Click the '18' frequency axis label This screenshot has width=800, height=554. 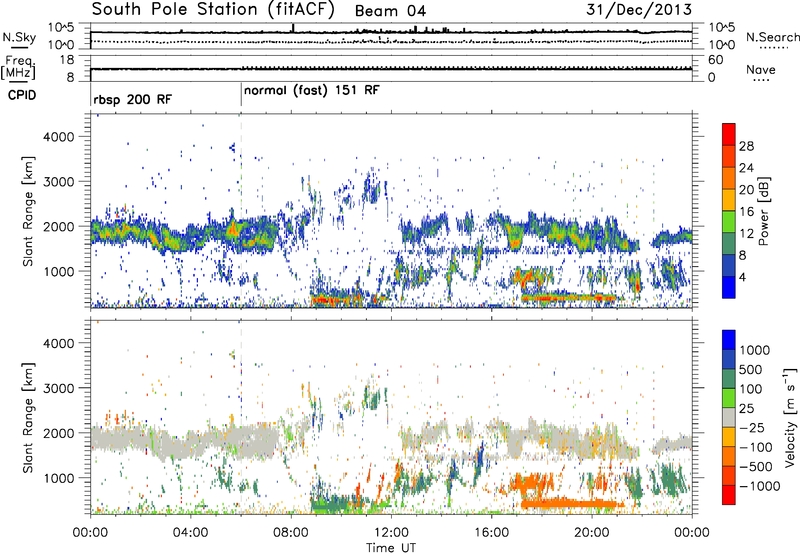[67, 60]
